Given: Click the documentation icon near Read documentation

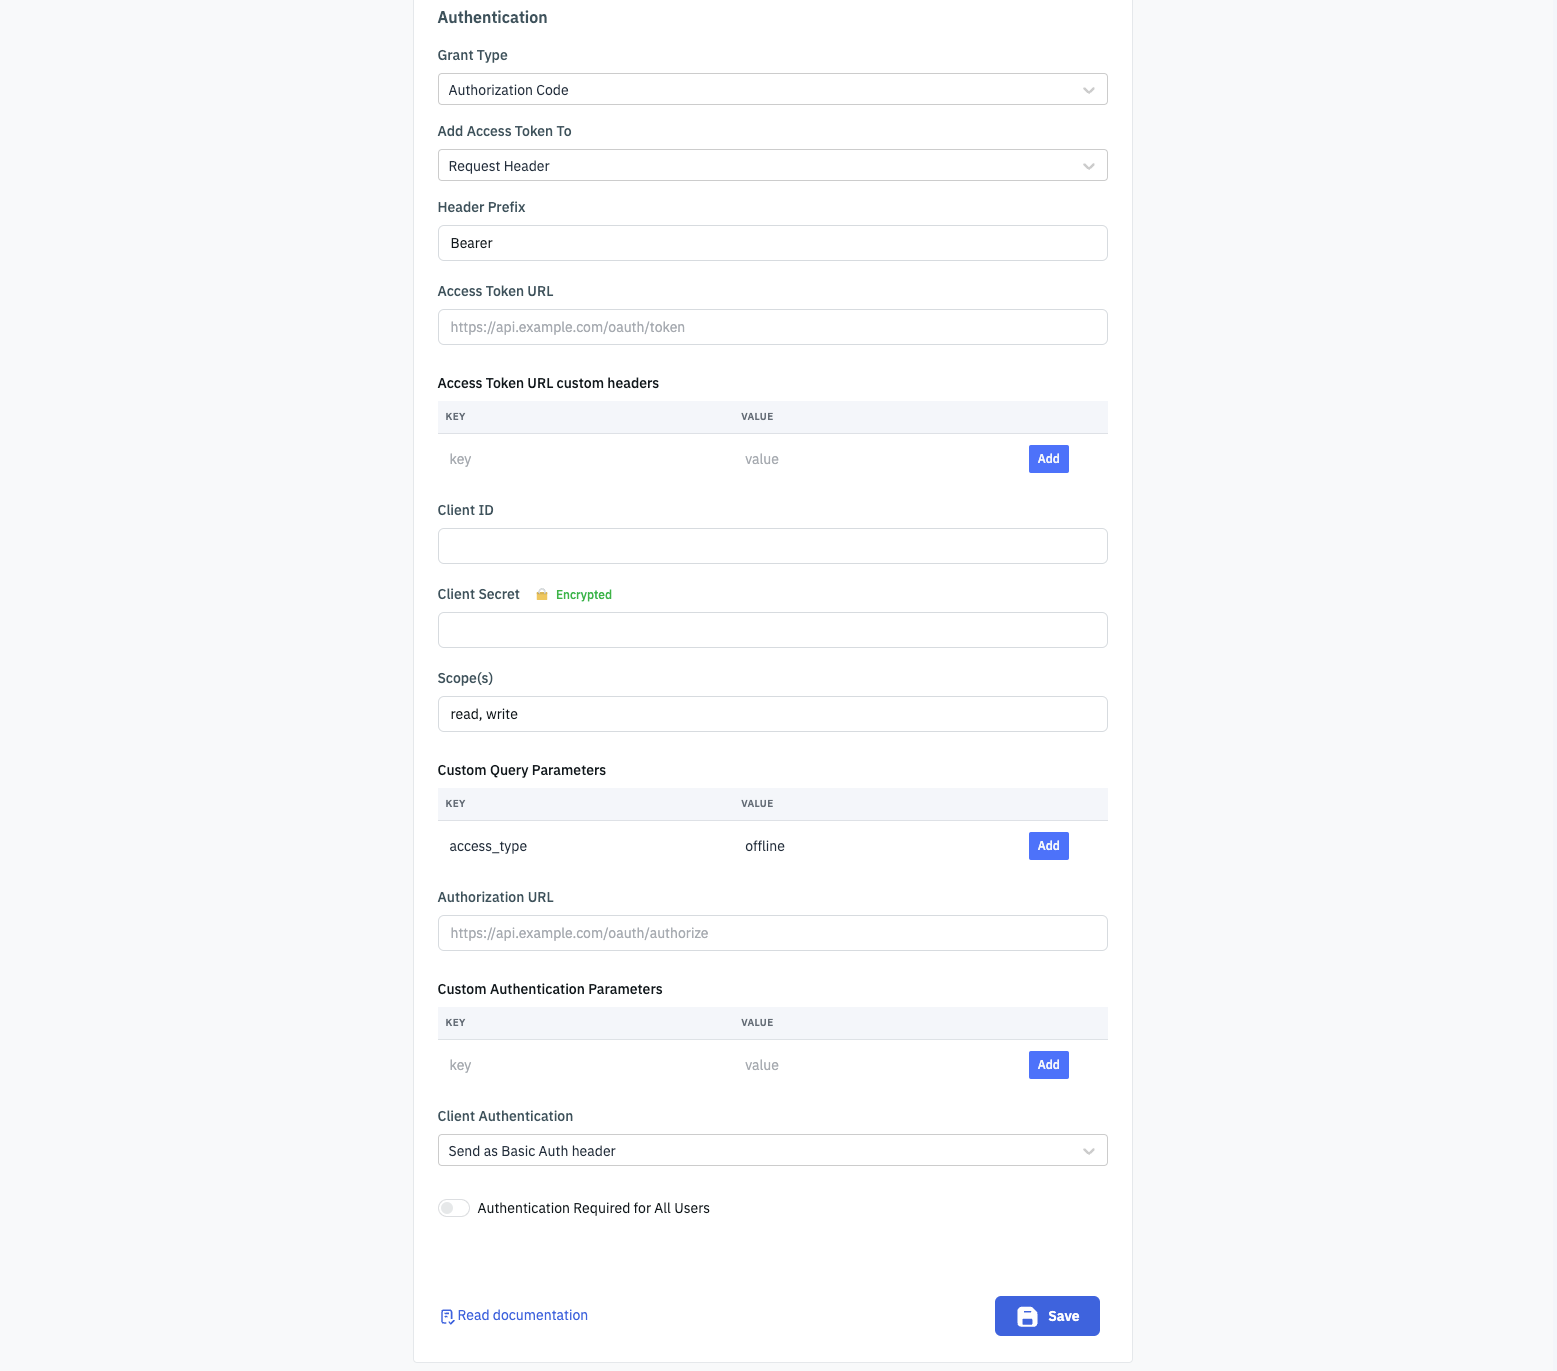Looking at the screenshot, I should [447, 1317].
